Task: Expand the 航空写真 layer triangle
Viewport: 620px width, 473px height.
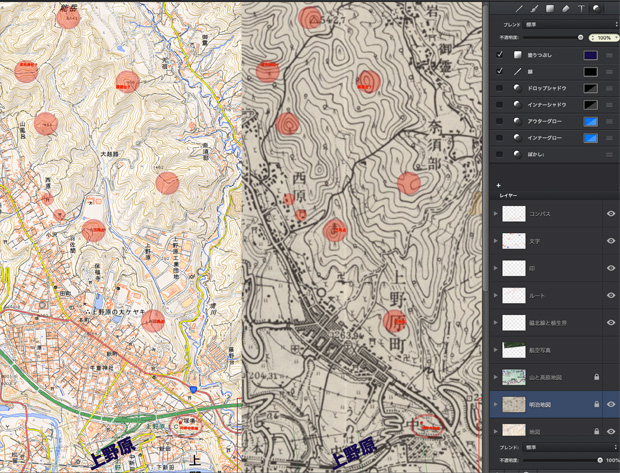Action: [496, 349]
